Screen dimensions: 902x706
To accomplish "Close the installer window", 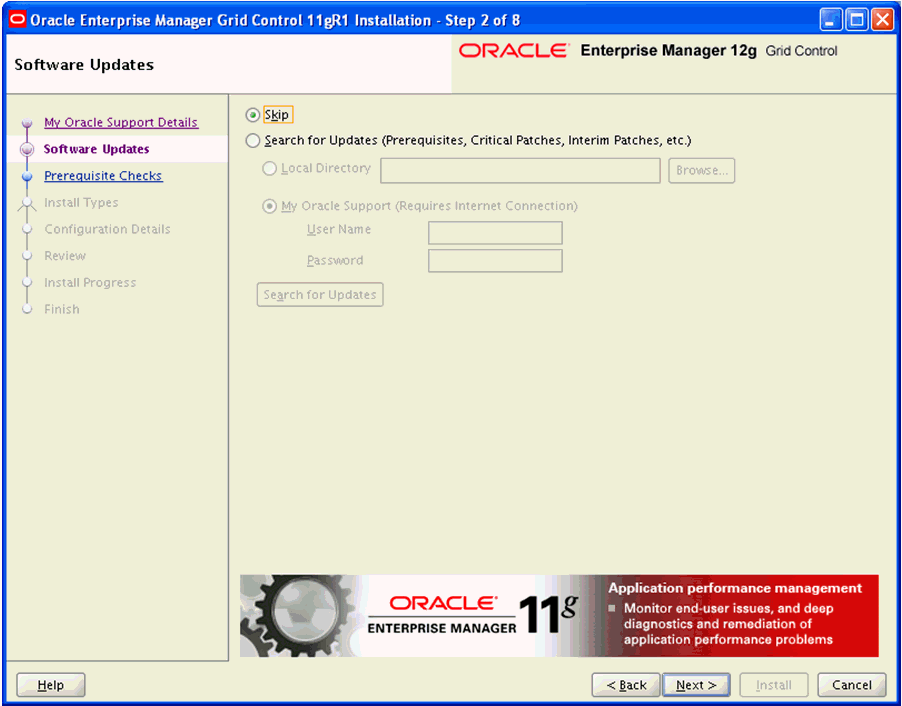I will point(882,20).
